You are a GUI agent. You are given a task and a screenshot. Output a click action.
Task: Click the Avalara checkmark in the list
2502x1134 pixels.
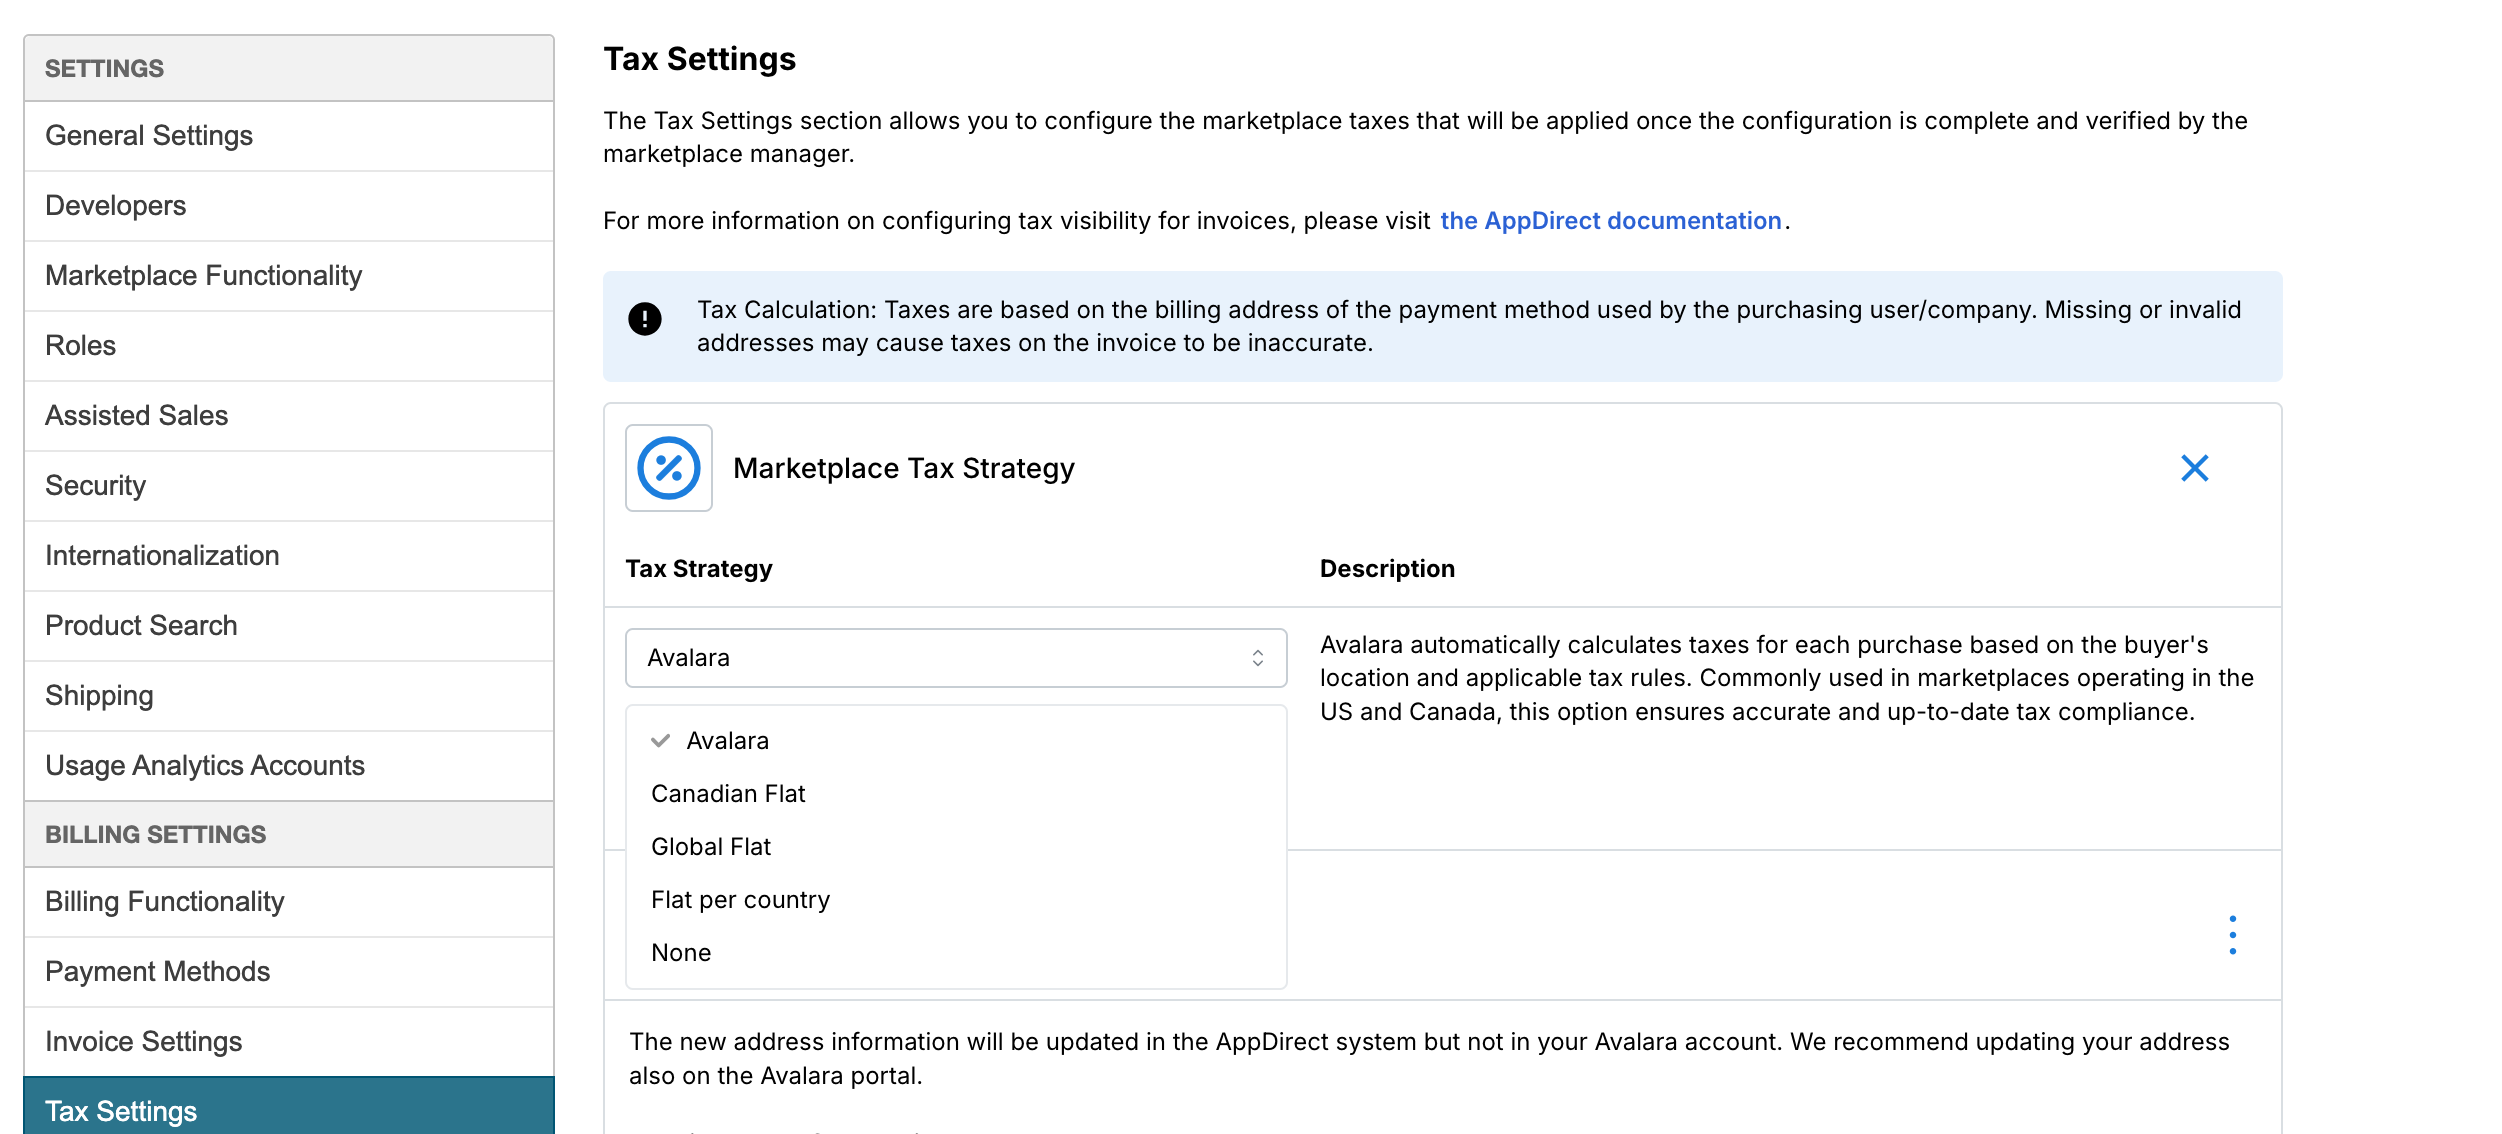(660, 741)
